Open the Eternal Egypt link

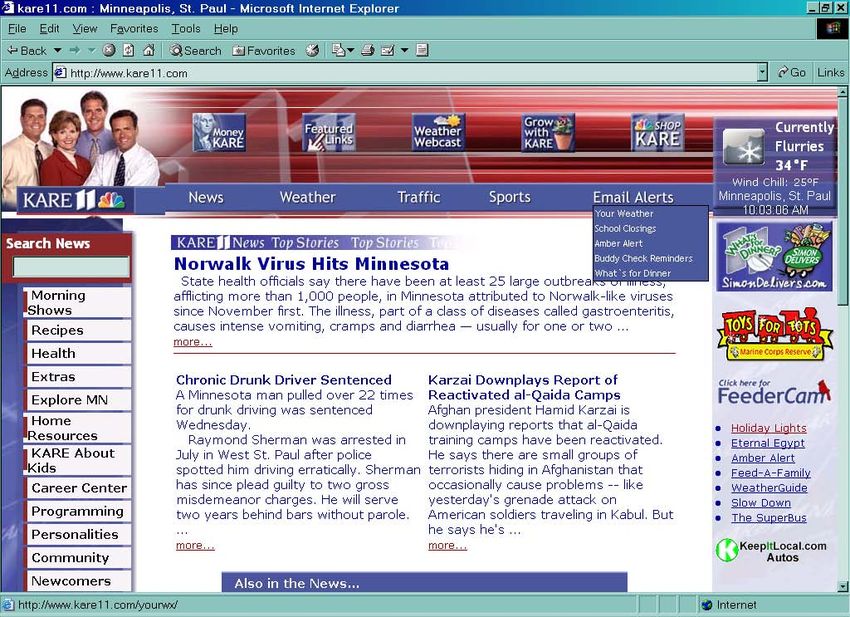[768, 443]
